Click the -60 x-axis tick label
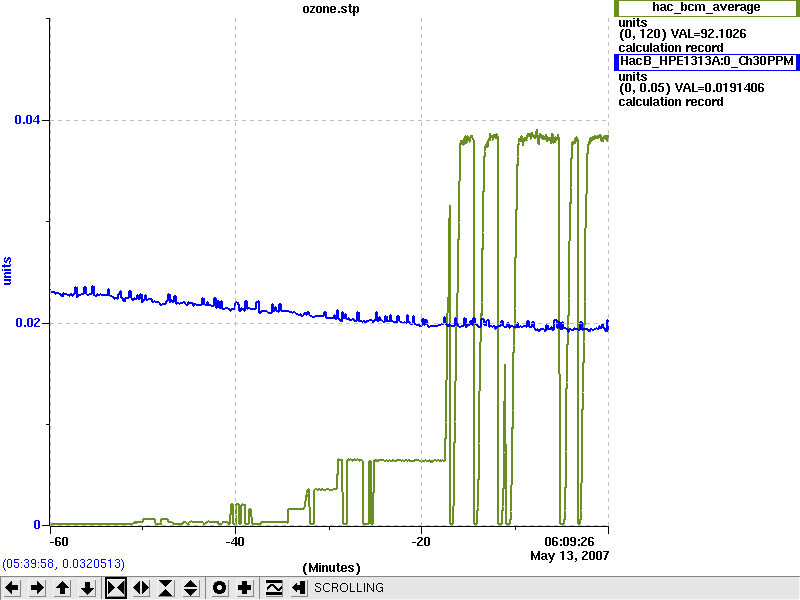Screen dimensions: 800x600 pos(57,542)
